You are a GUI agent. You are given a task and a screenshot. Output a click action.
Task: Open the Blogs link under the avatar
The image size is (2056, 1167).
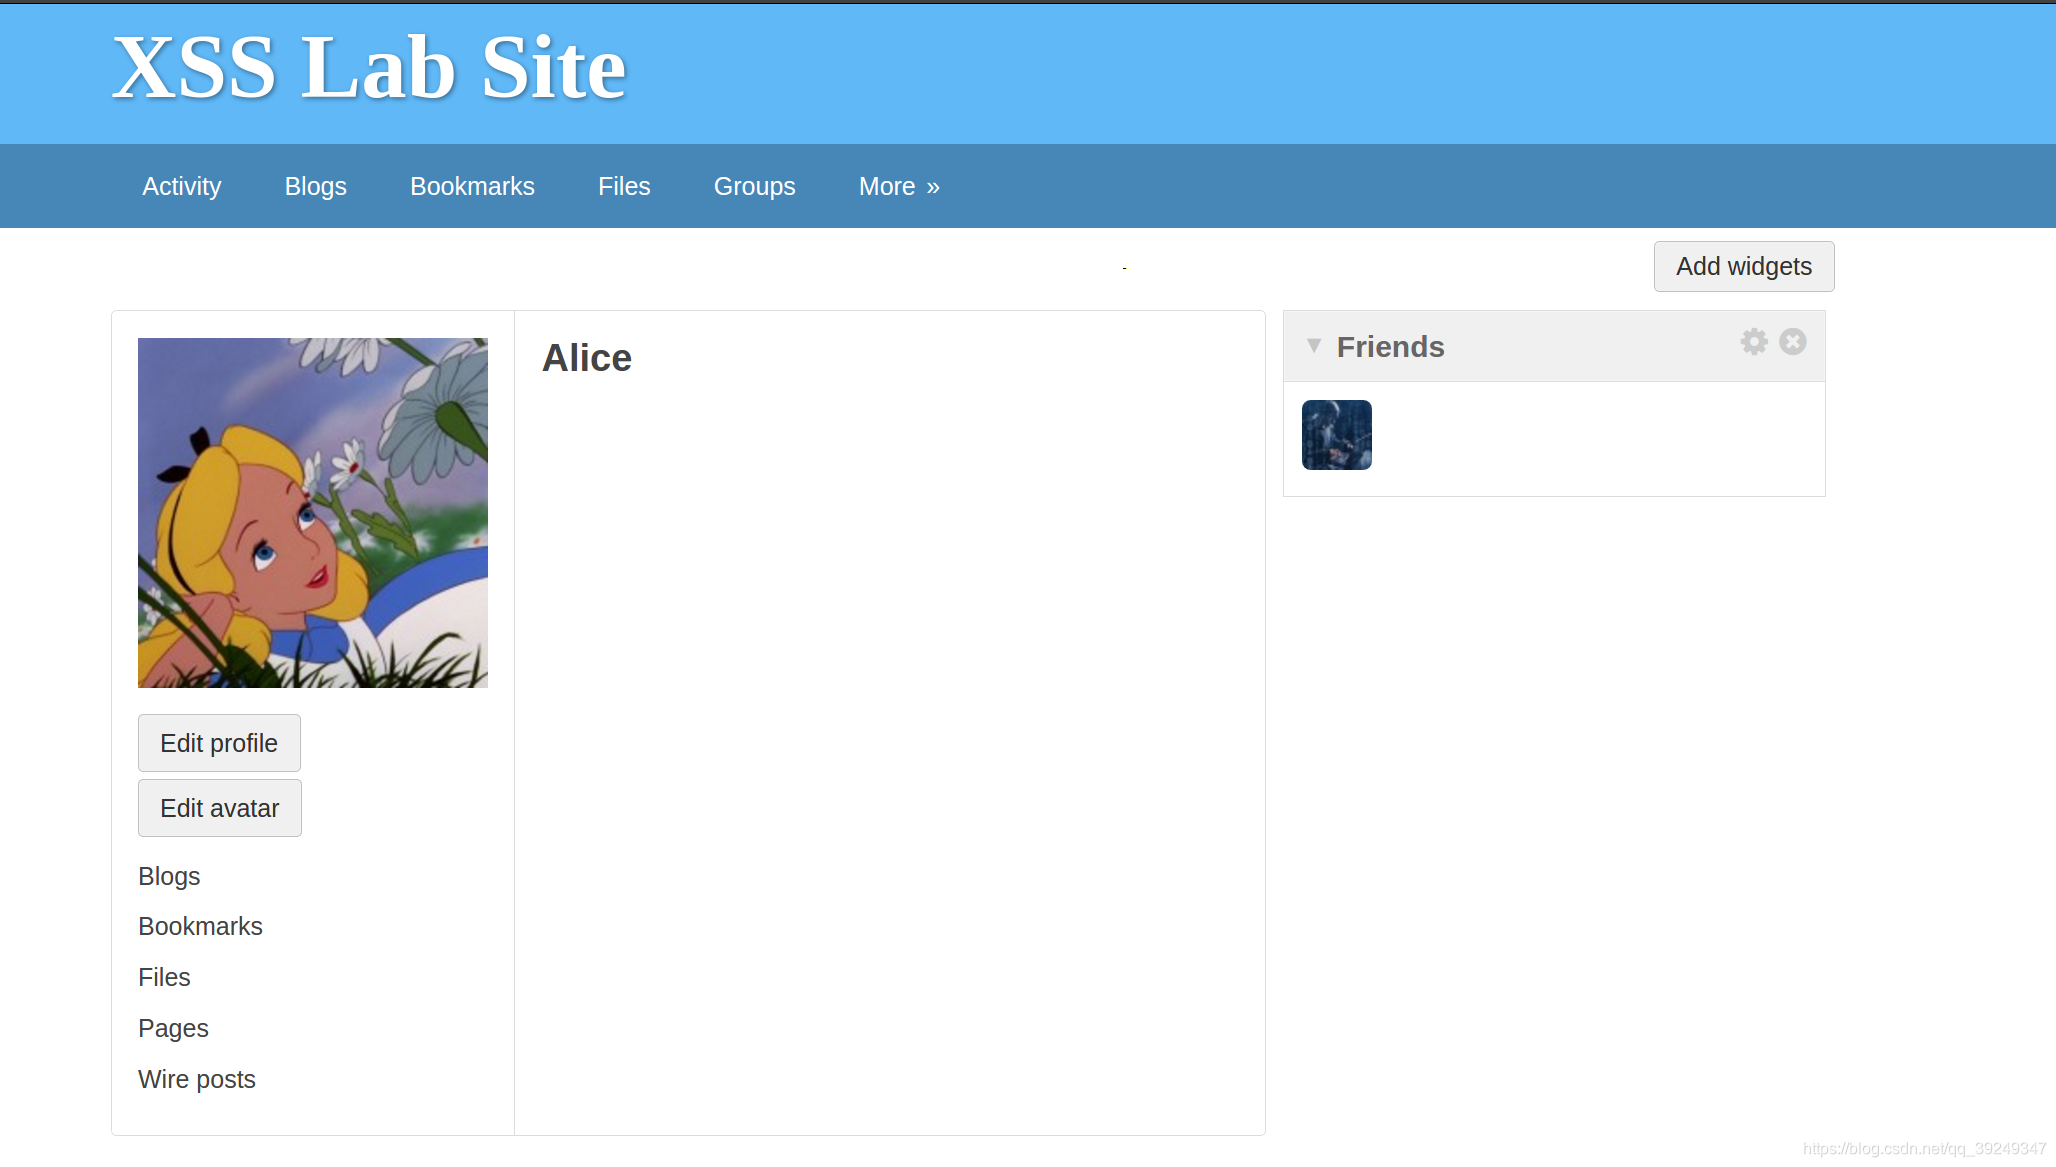pos(169,877)
